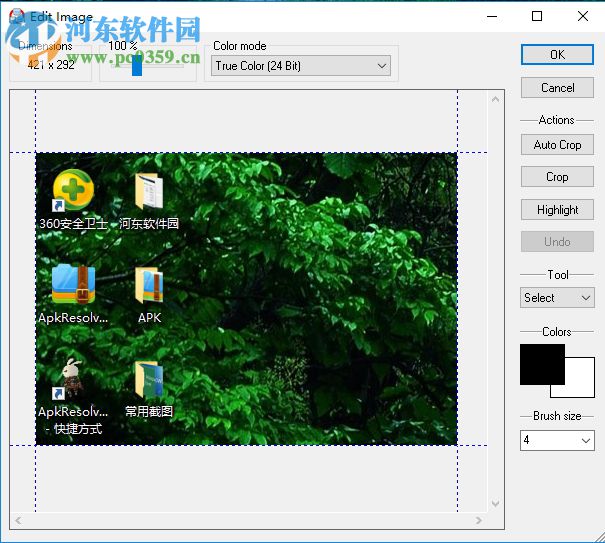The height and width of the screenshot is (543, 605).
Task: Click the blue zoom slider handle
Action: 137,66
